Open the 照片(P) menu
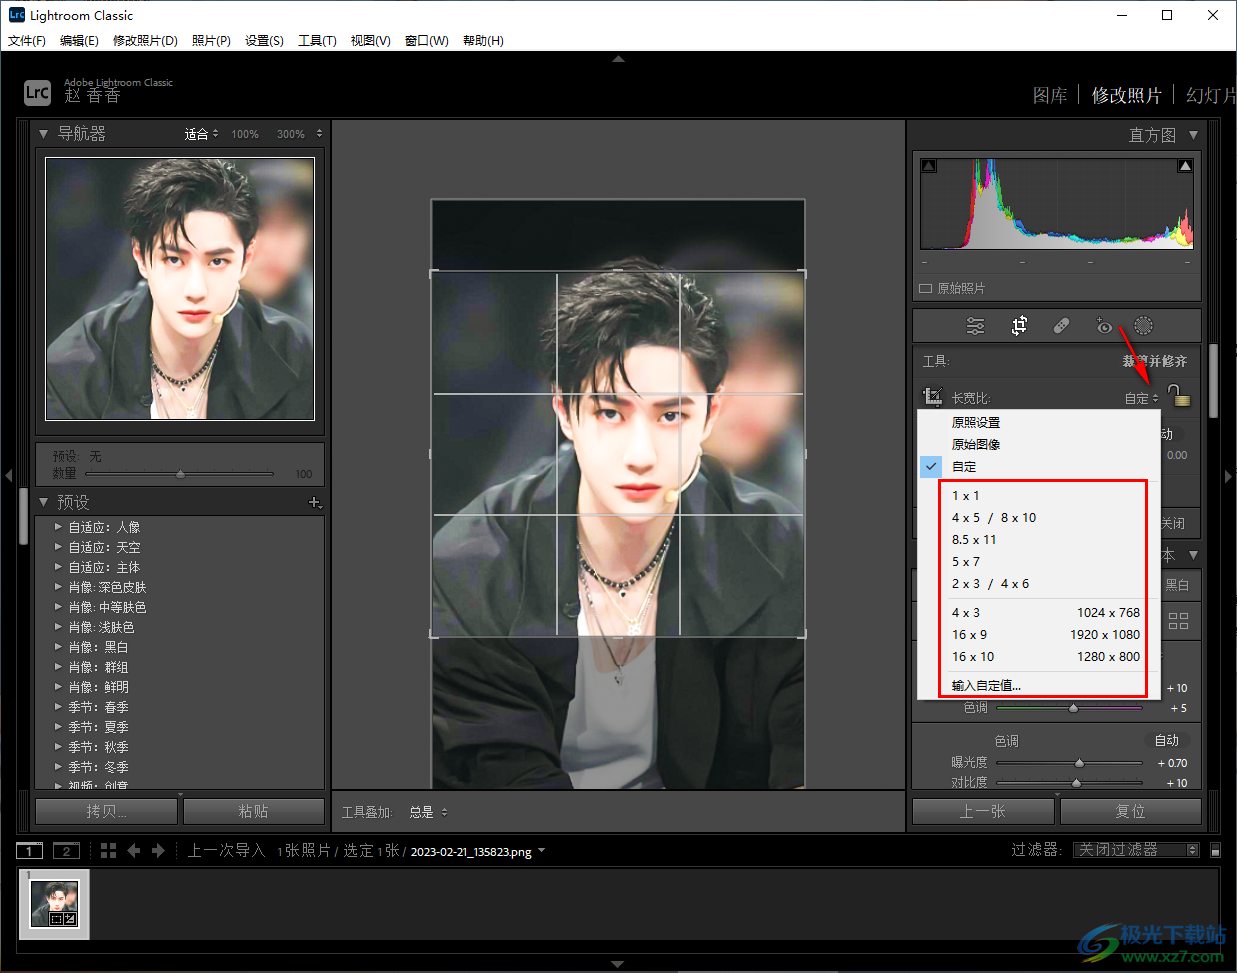The width and height of the screenshot is (1237, 973). click(x=211, y=41)
